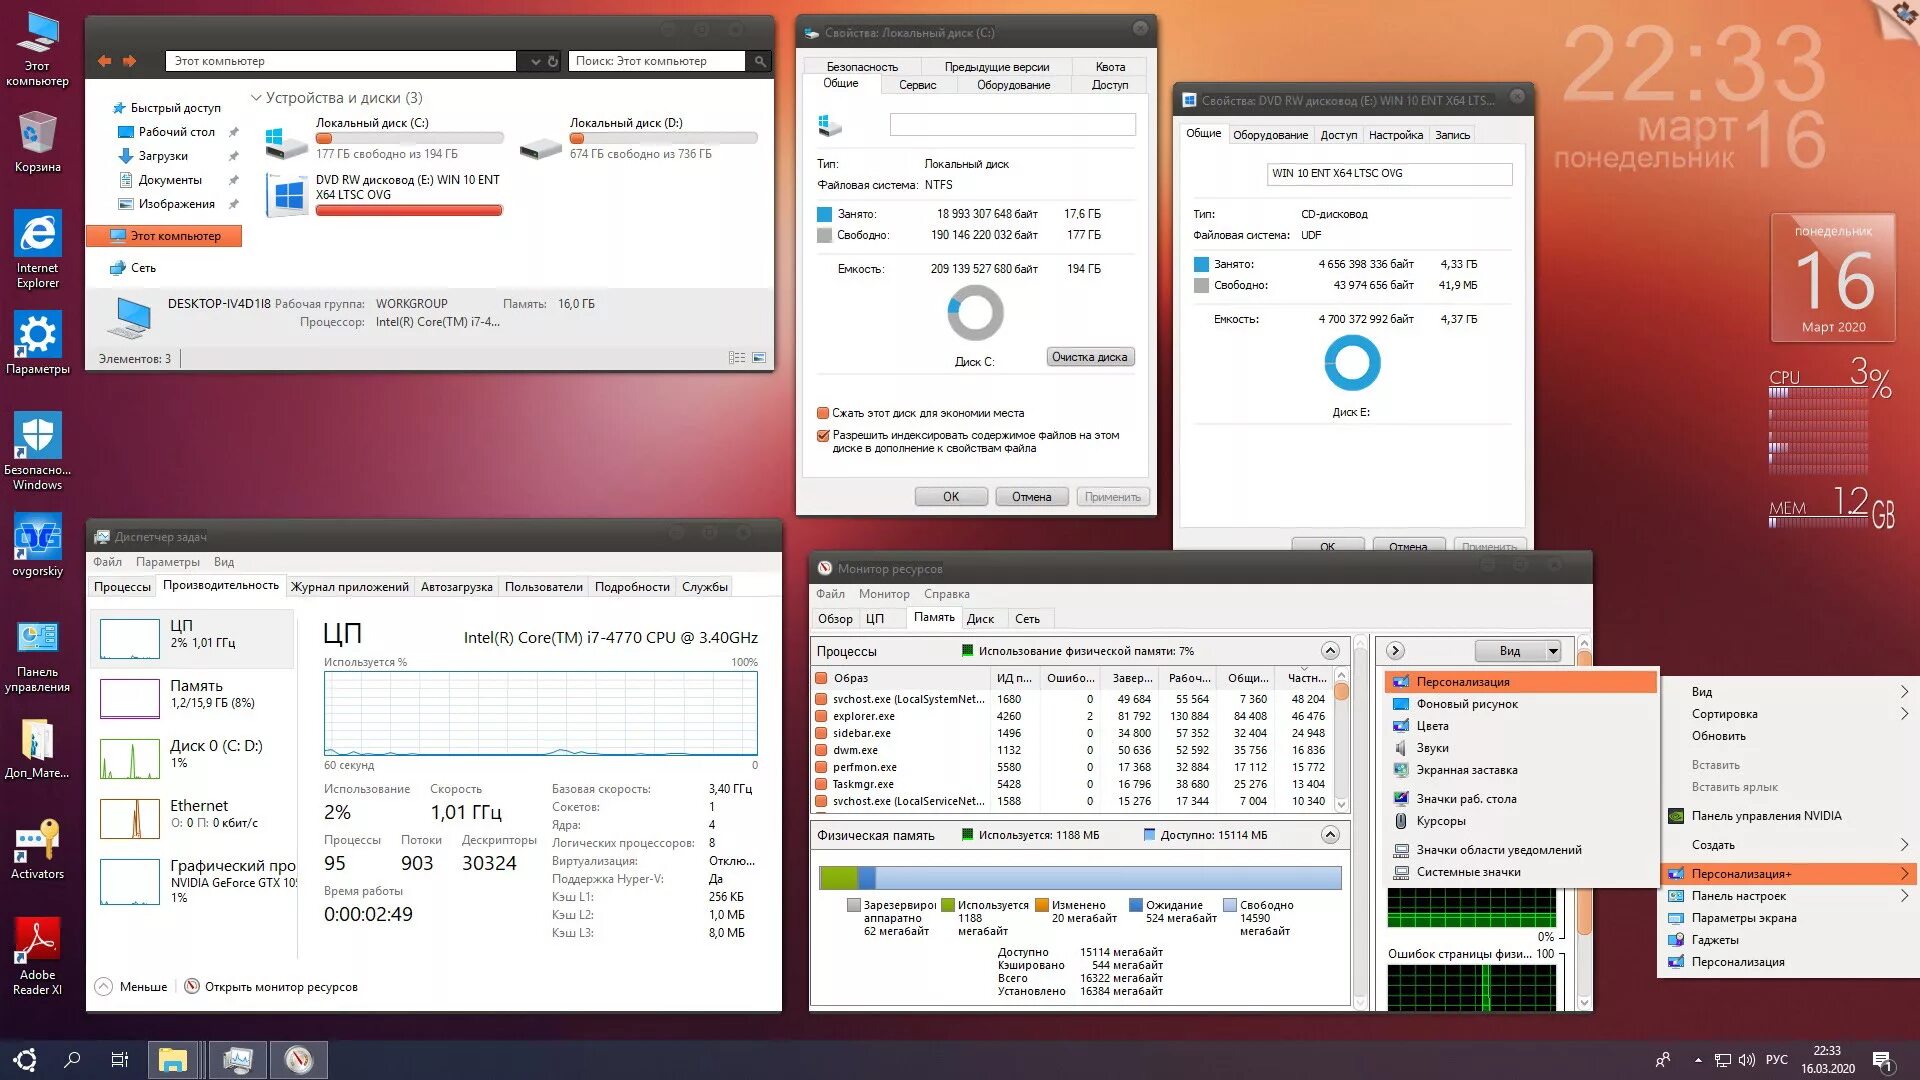
Task: Tick the svchost.exe LocalSystemNet process checkbox
Action: (x=821, y=700)
